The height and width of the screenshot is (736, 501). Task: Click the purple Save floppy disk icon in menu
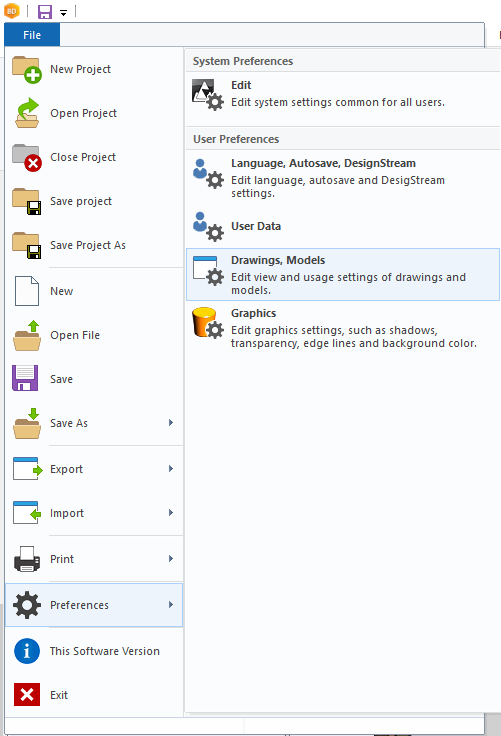point(25,378)
